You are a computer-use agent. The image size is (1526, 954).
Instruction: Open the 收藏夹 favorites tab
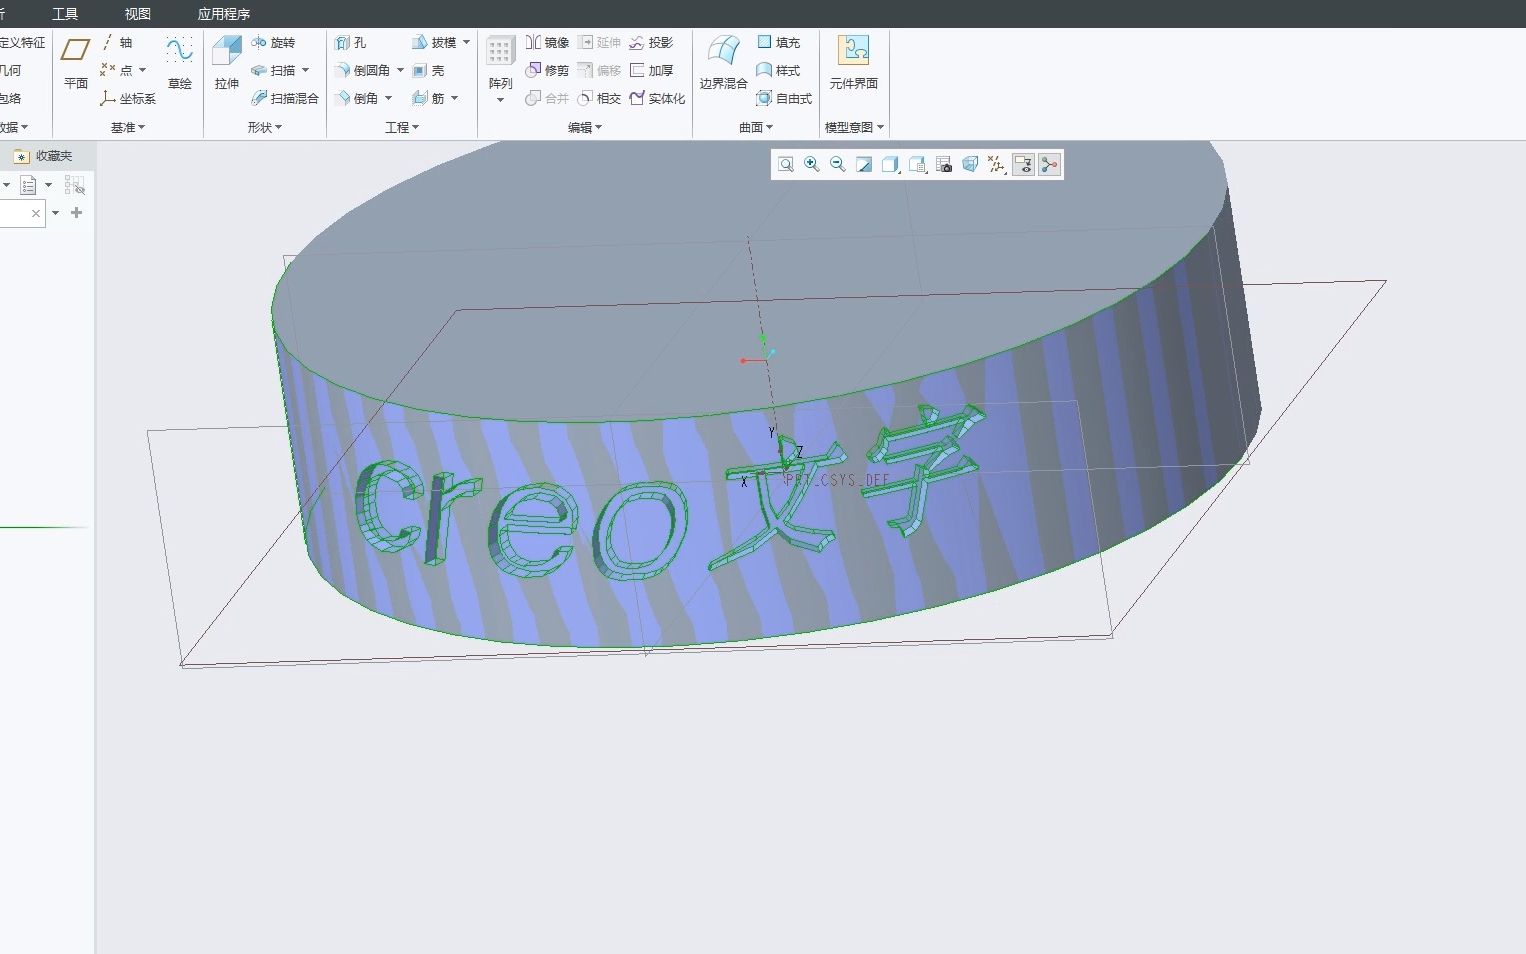click(x=43, y=156)
